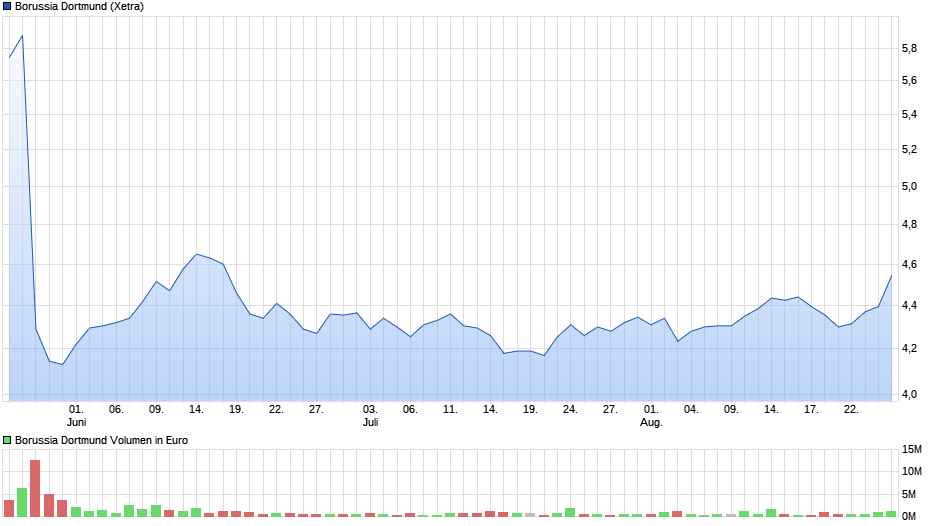Viewport: 940px width, 526px height.
Task: Click the 4,8 price axis label
Action: (909, 225)
